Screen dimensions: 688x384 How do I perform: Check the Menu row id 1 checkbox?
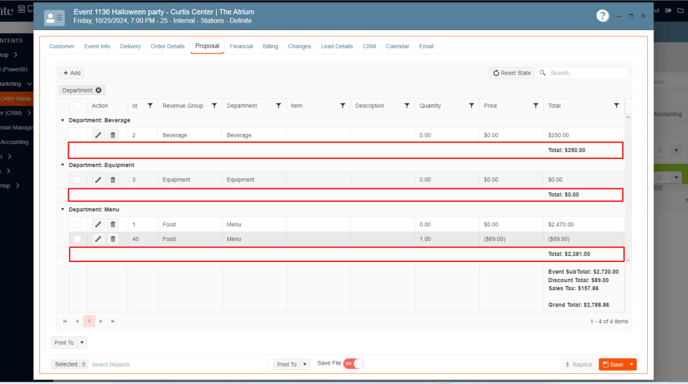(x=77, y=224)
